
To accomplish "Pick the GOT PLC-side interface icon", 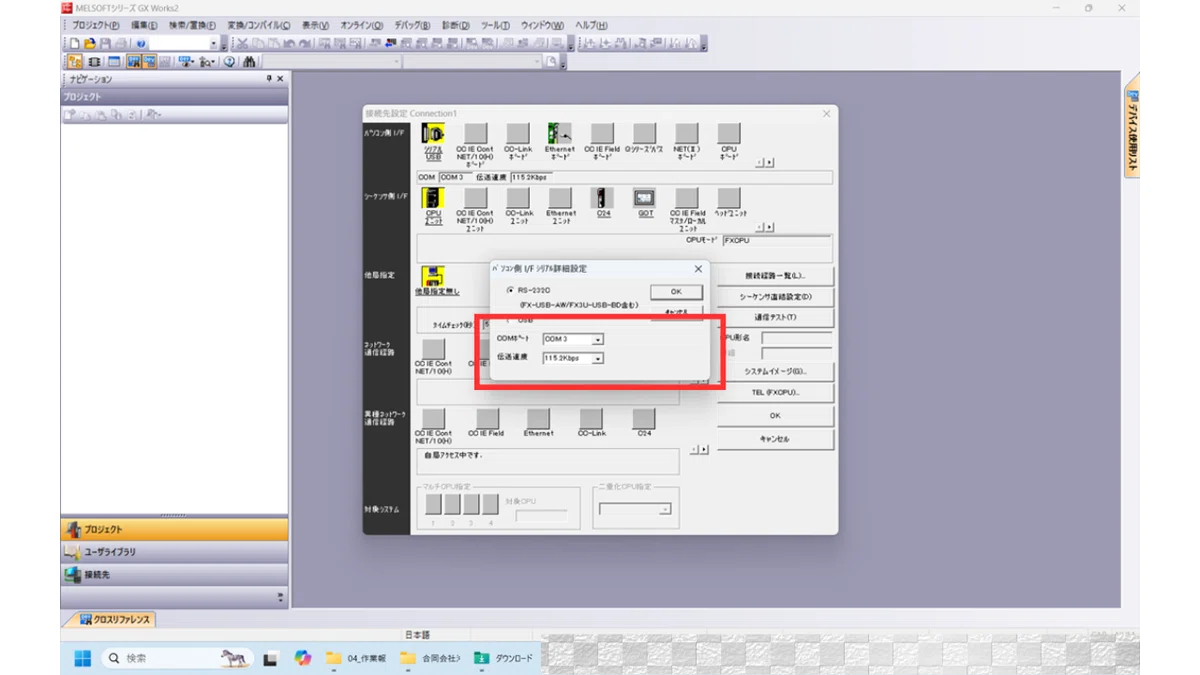I will (645, 198).
